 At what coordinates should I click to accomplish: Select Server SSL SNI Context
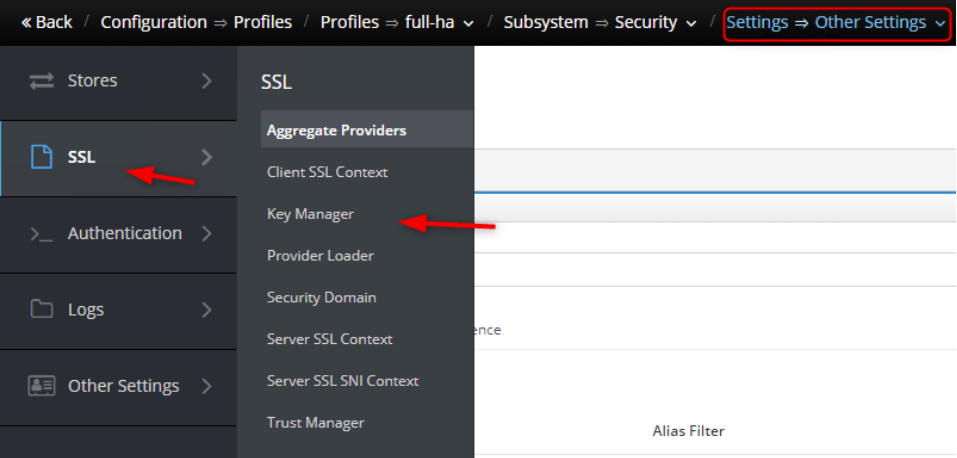point(342,381)
